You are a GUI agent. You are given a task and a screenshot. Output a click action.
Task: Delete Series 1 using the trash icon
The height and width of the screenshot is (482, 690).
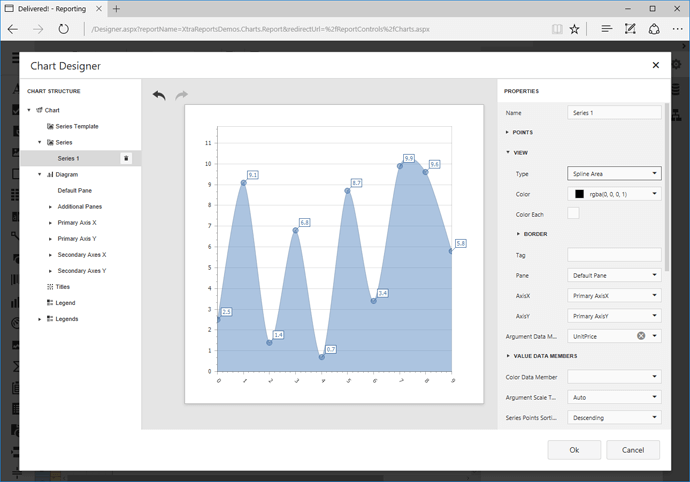click(x=126, y=158)
